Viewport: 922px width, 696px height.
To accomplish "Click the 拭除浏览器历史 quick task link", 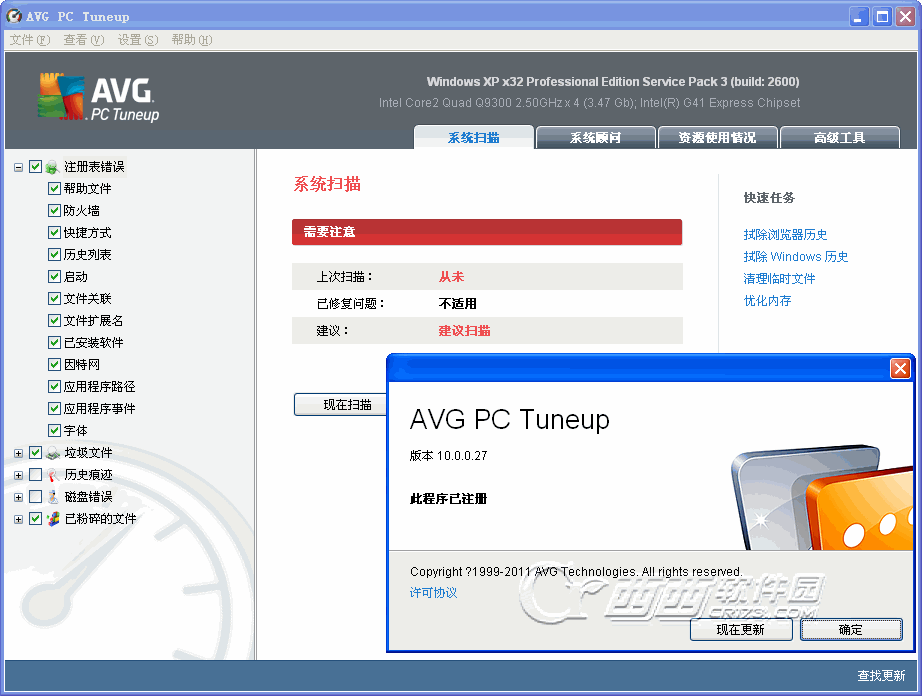I will pos(785,235).
